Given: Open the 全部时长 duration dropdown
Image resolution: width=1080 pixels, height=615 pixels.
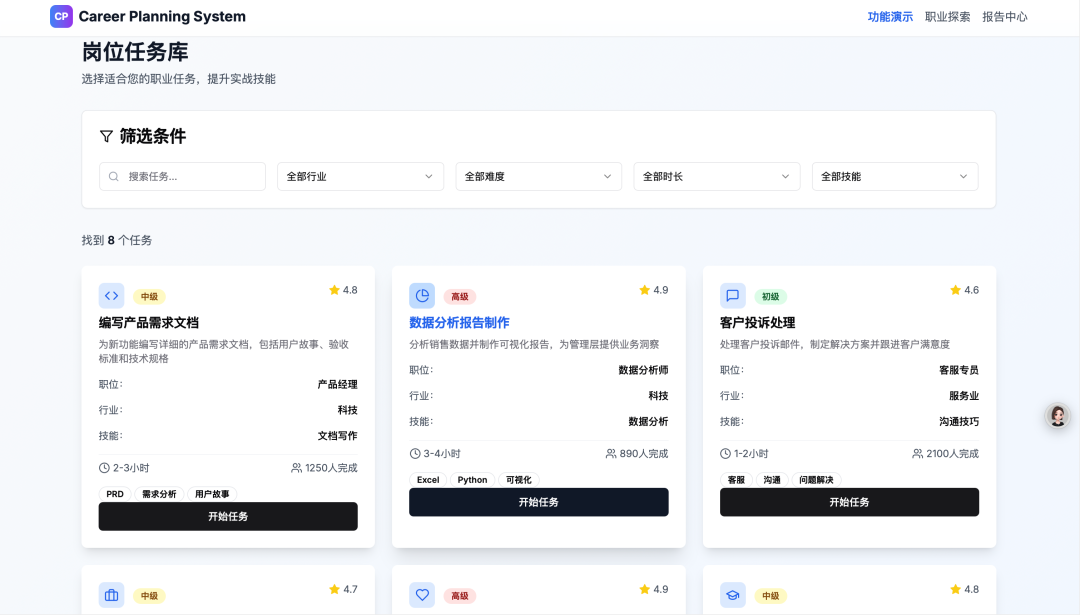Looking at the screenshot, I should (716, 176).
